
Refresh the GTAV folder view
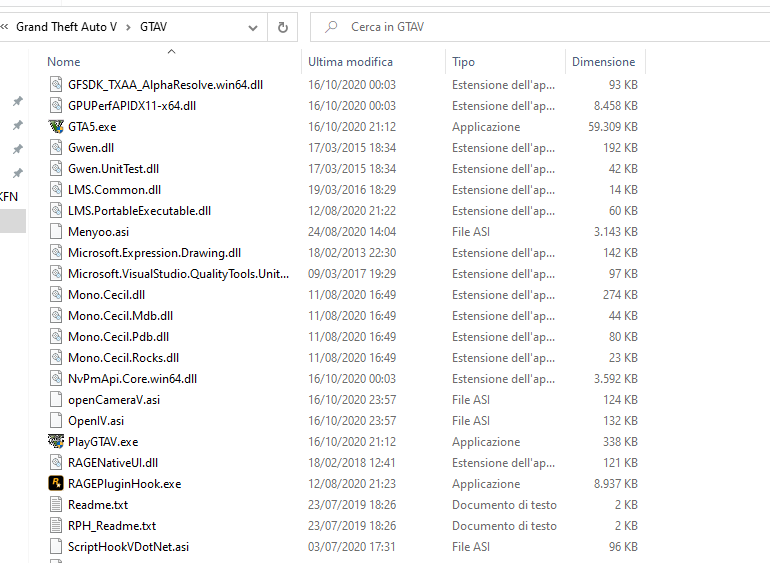283,27
